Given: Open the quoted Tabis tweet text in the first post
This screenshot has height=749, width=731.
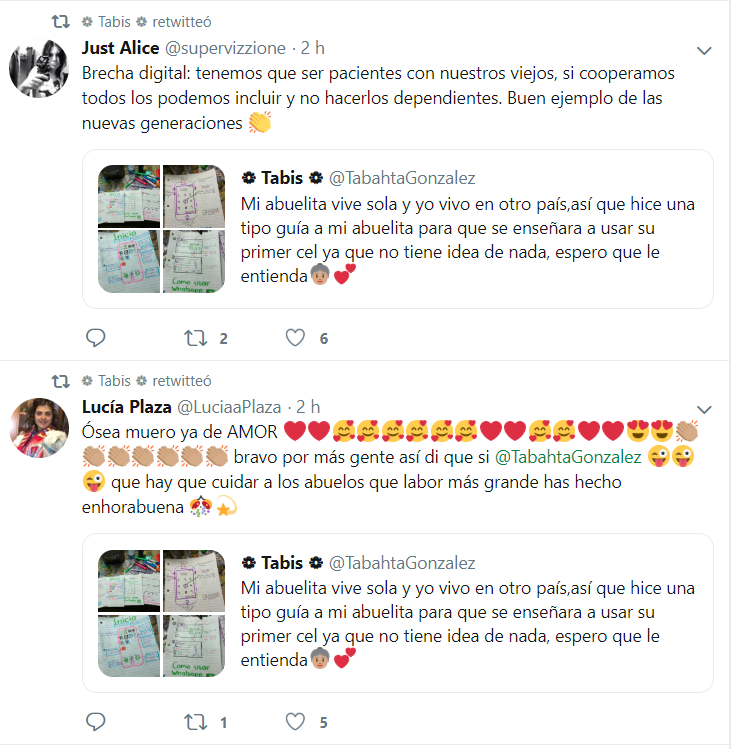Looking at the screenshot, I should (467, 240).
